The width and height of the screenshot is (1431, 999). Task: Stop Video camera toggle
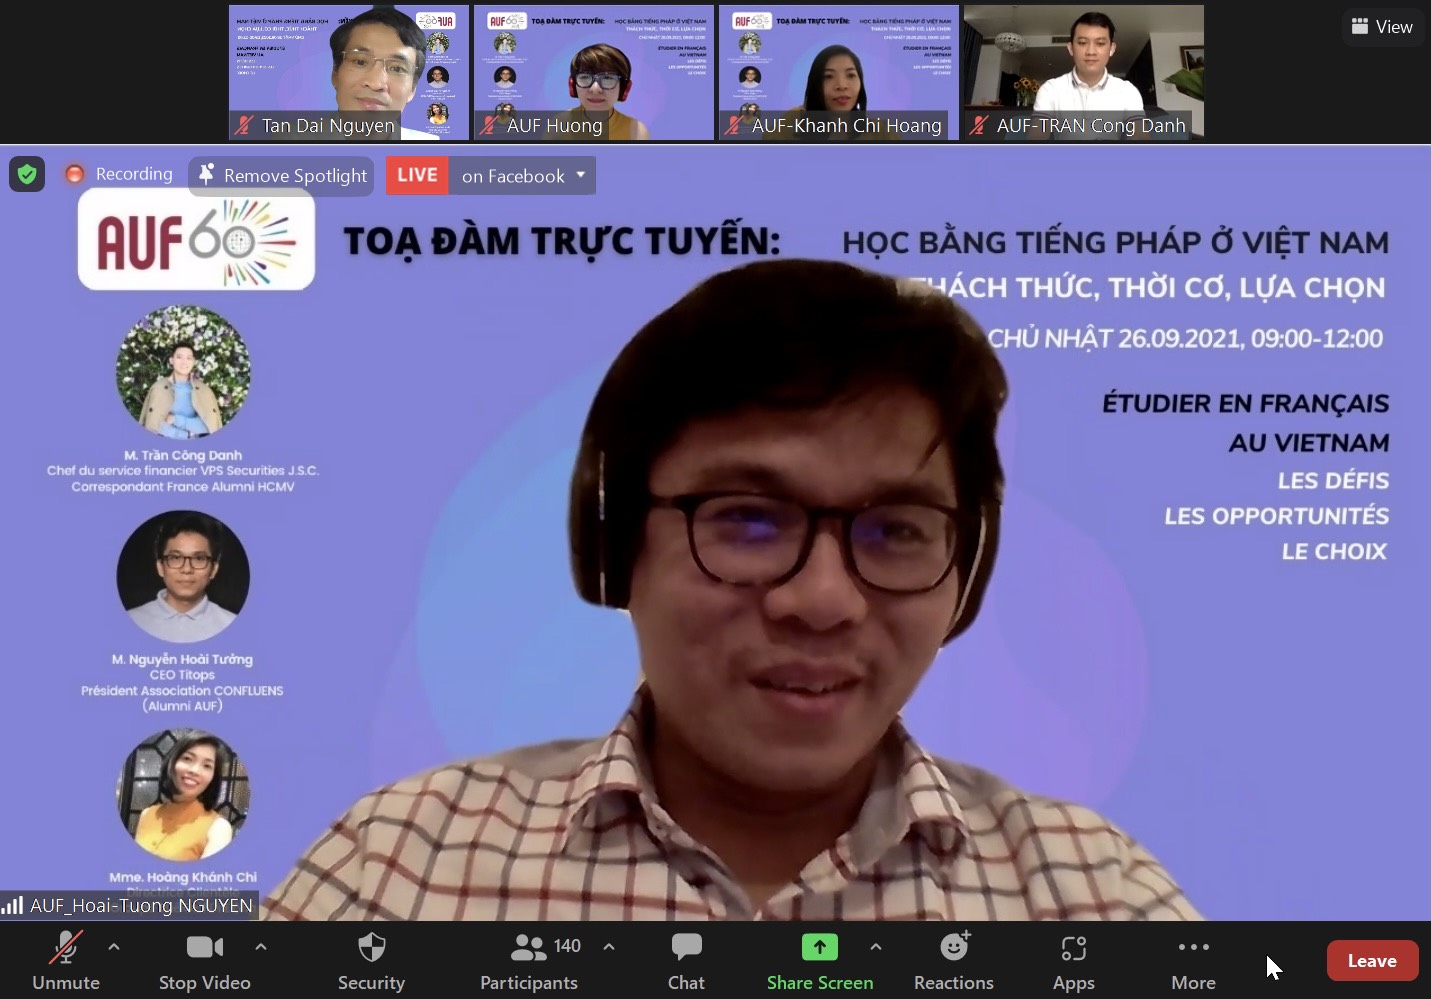[x=204, y=960]
